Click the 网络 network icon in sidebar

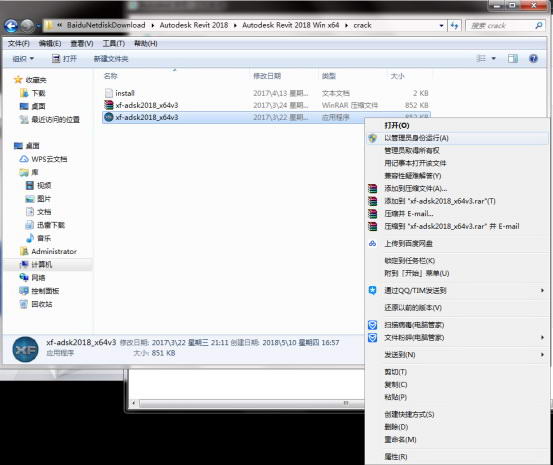coord(24,278)
